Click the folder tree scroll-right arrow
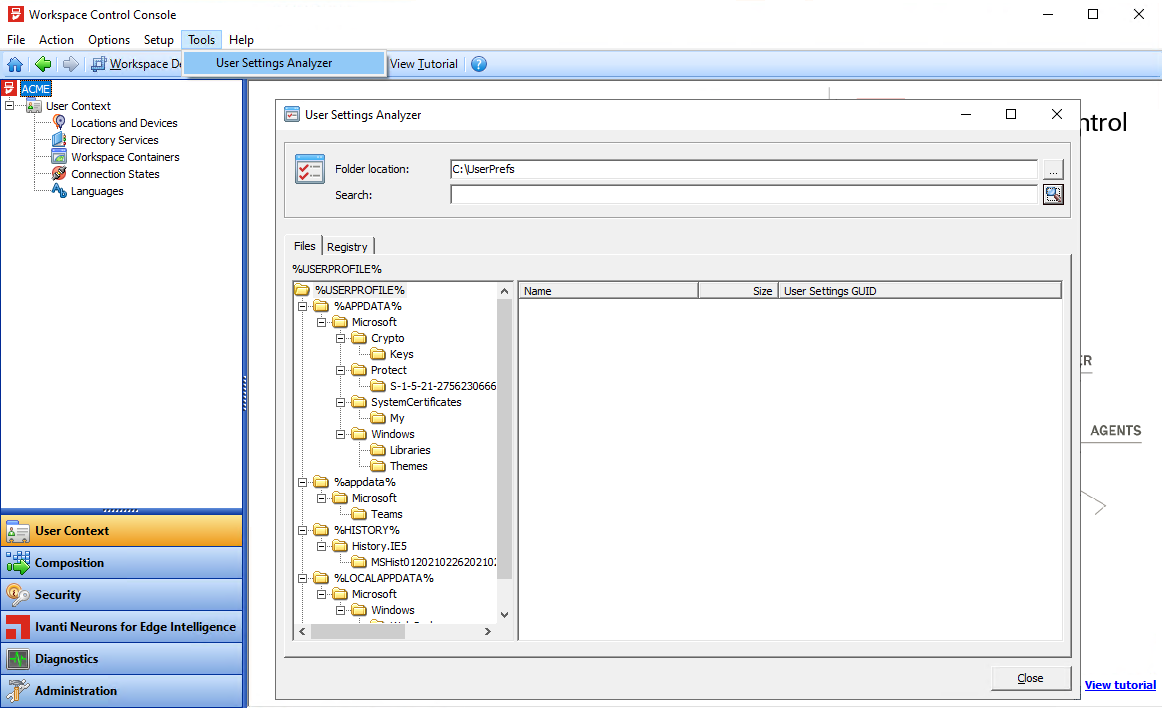The height and width of the screenshot is (708, 1162). (488, 632)
